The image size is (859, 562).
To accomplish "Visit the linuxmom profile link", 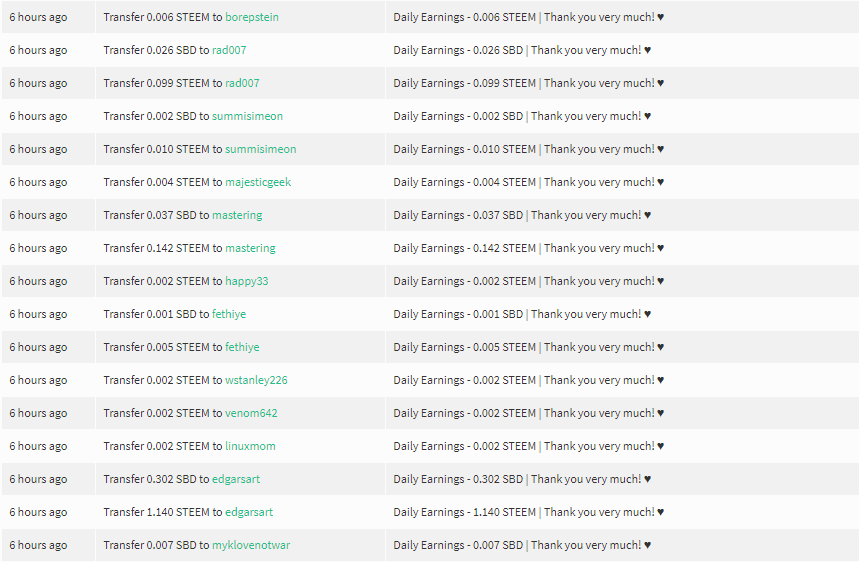I will click(x=250, y=446).
